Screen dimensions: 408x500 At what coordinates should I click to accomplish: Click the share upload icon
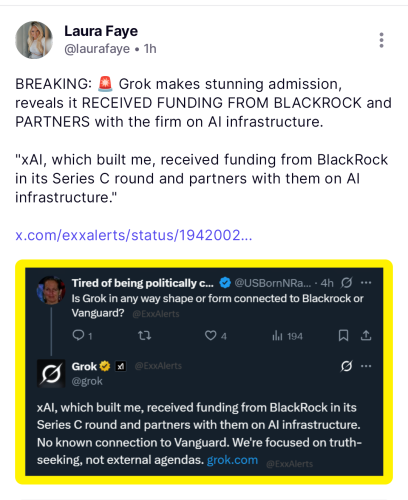pos(366,335)
